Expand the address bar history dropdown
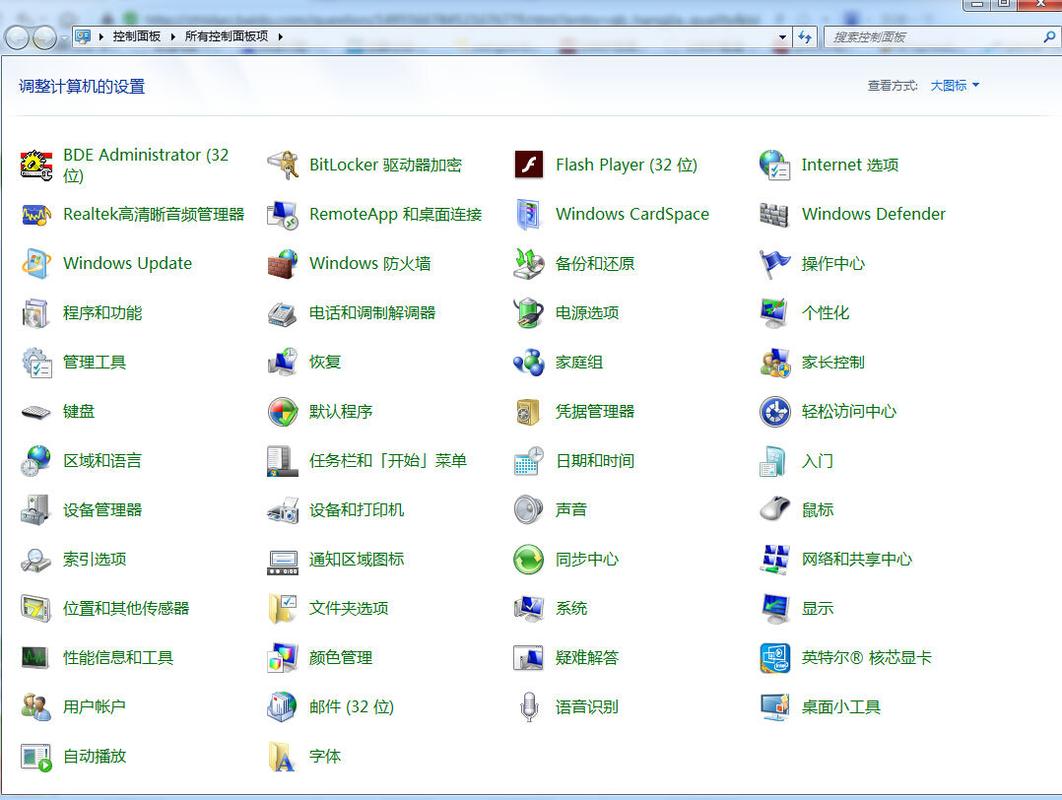1062x800 pixels. pos(784,36)
